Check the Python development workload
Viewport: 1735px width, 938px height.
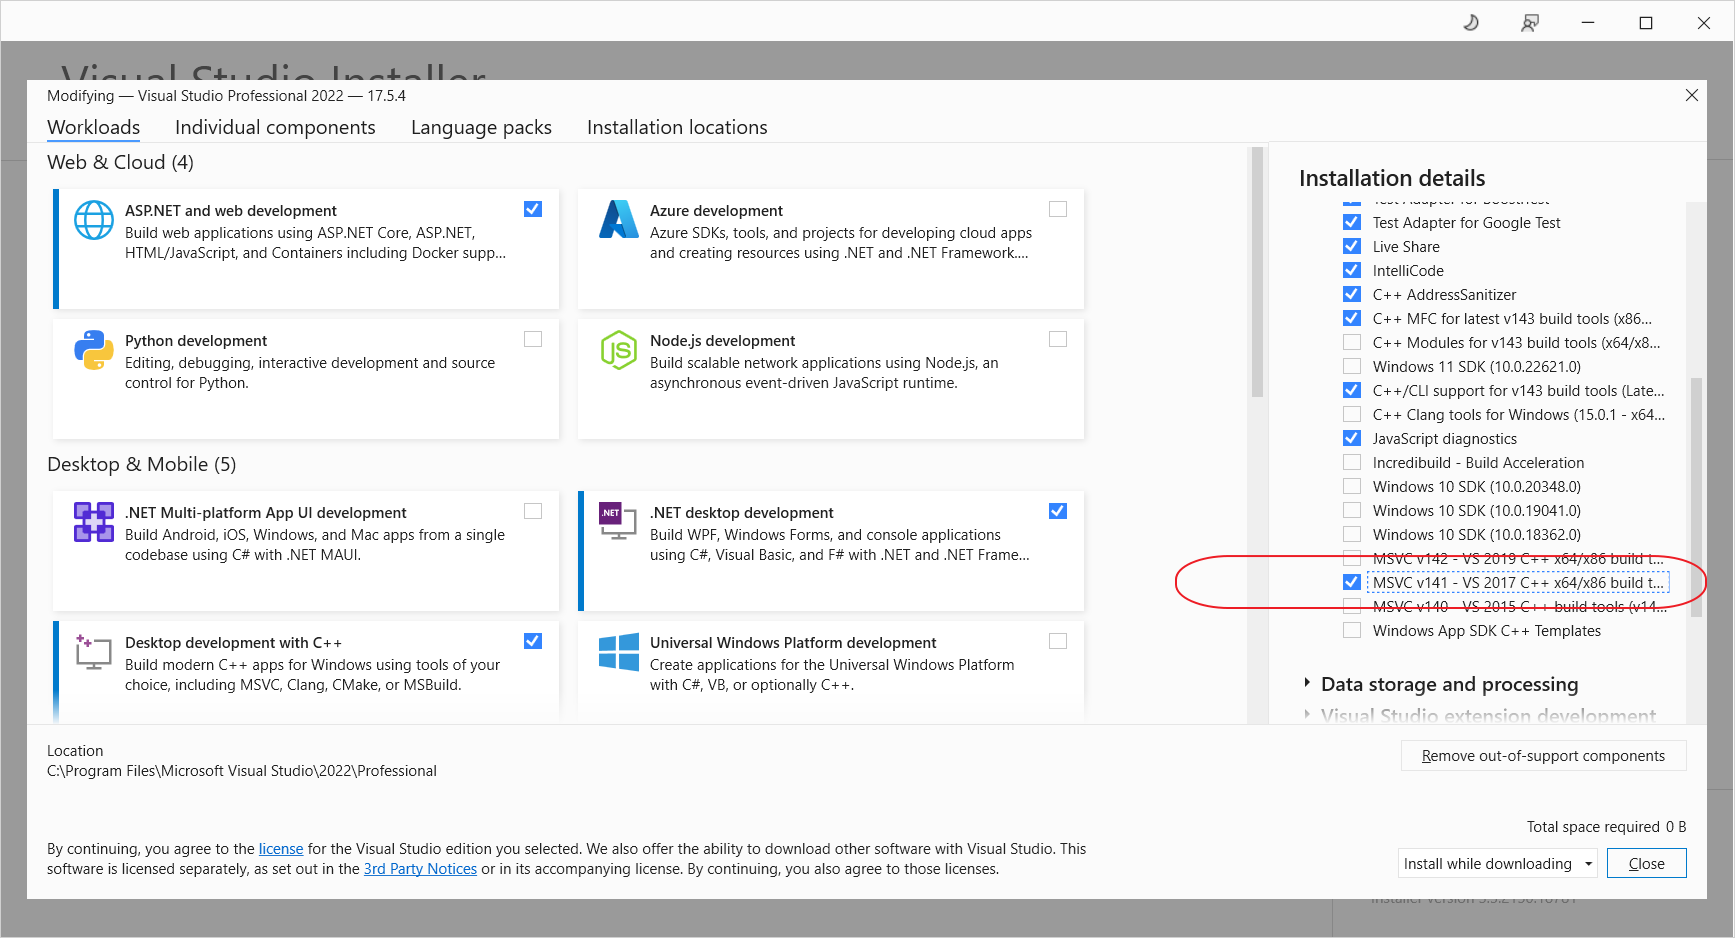533,339
